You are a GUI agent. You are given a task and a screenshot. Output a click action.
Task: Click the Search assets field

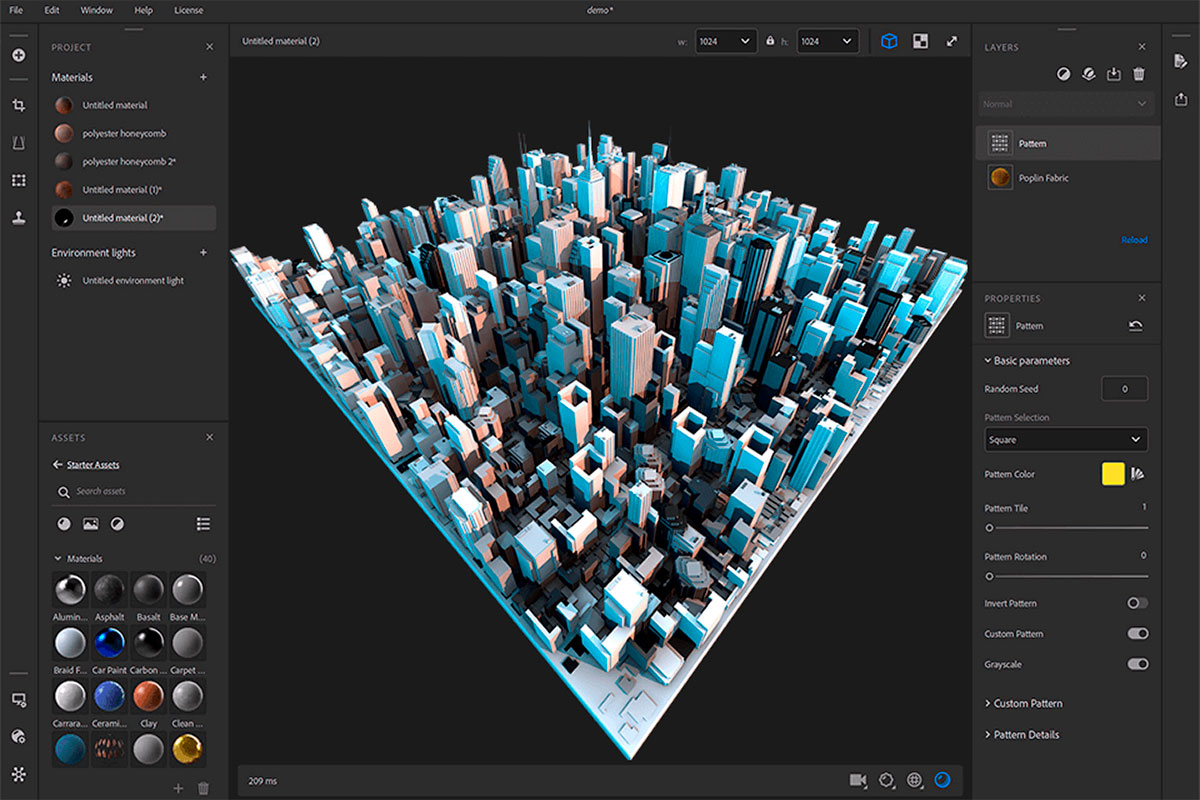134,492
